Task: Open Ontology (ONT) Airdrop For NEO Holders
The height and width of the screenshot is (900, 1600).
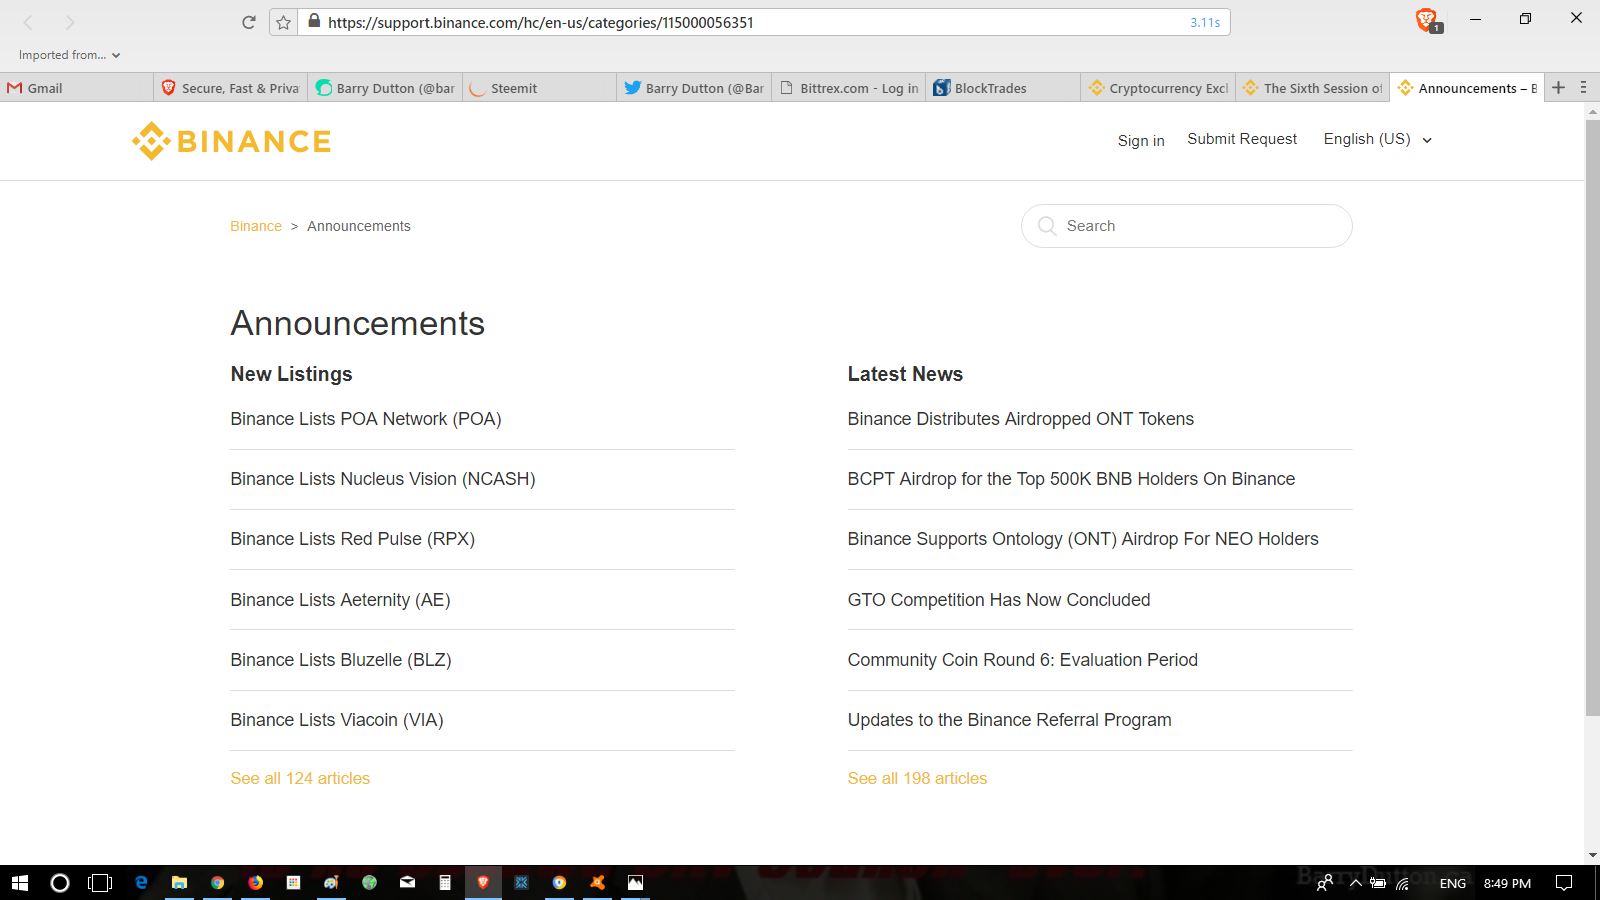Action: click(x=1083, y=539)
